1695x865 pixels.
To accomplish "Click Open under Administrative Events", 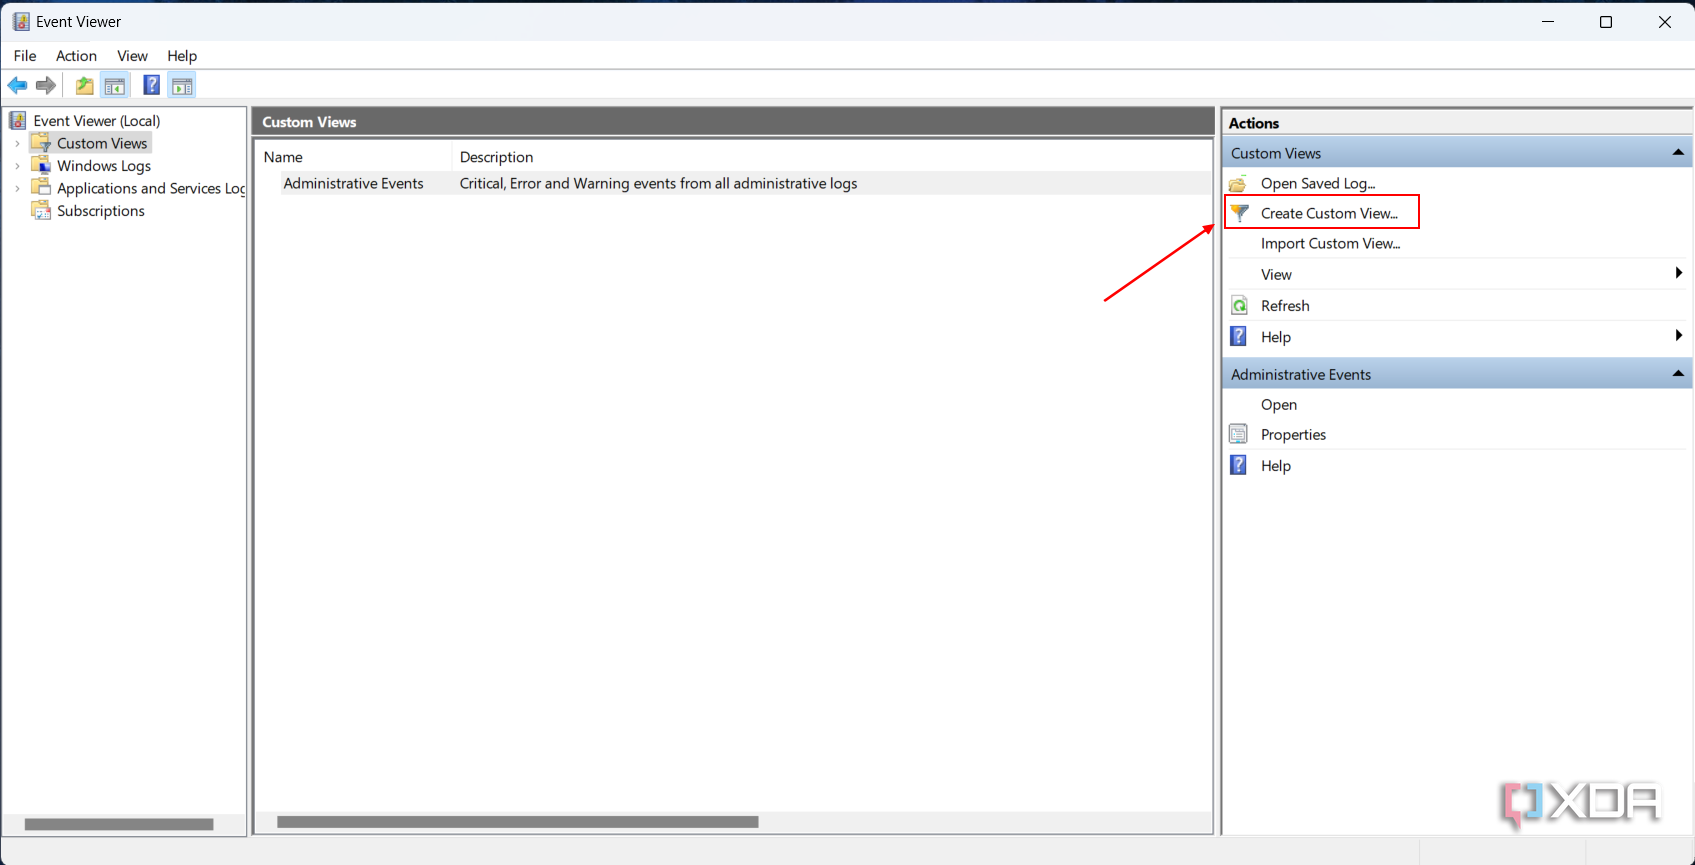I will click(x=1279, y=404).
